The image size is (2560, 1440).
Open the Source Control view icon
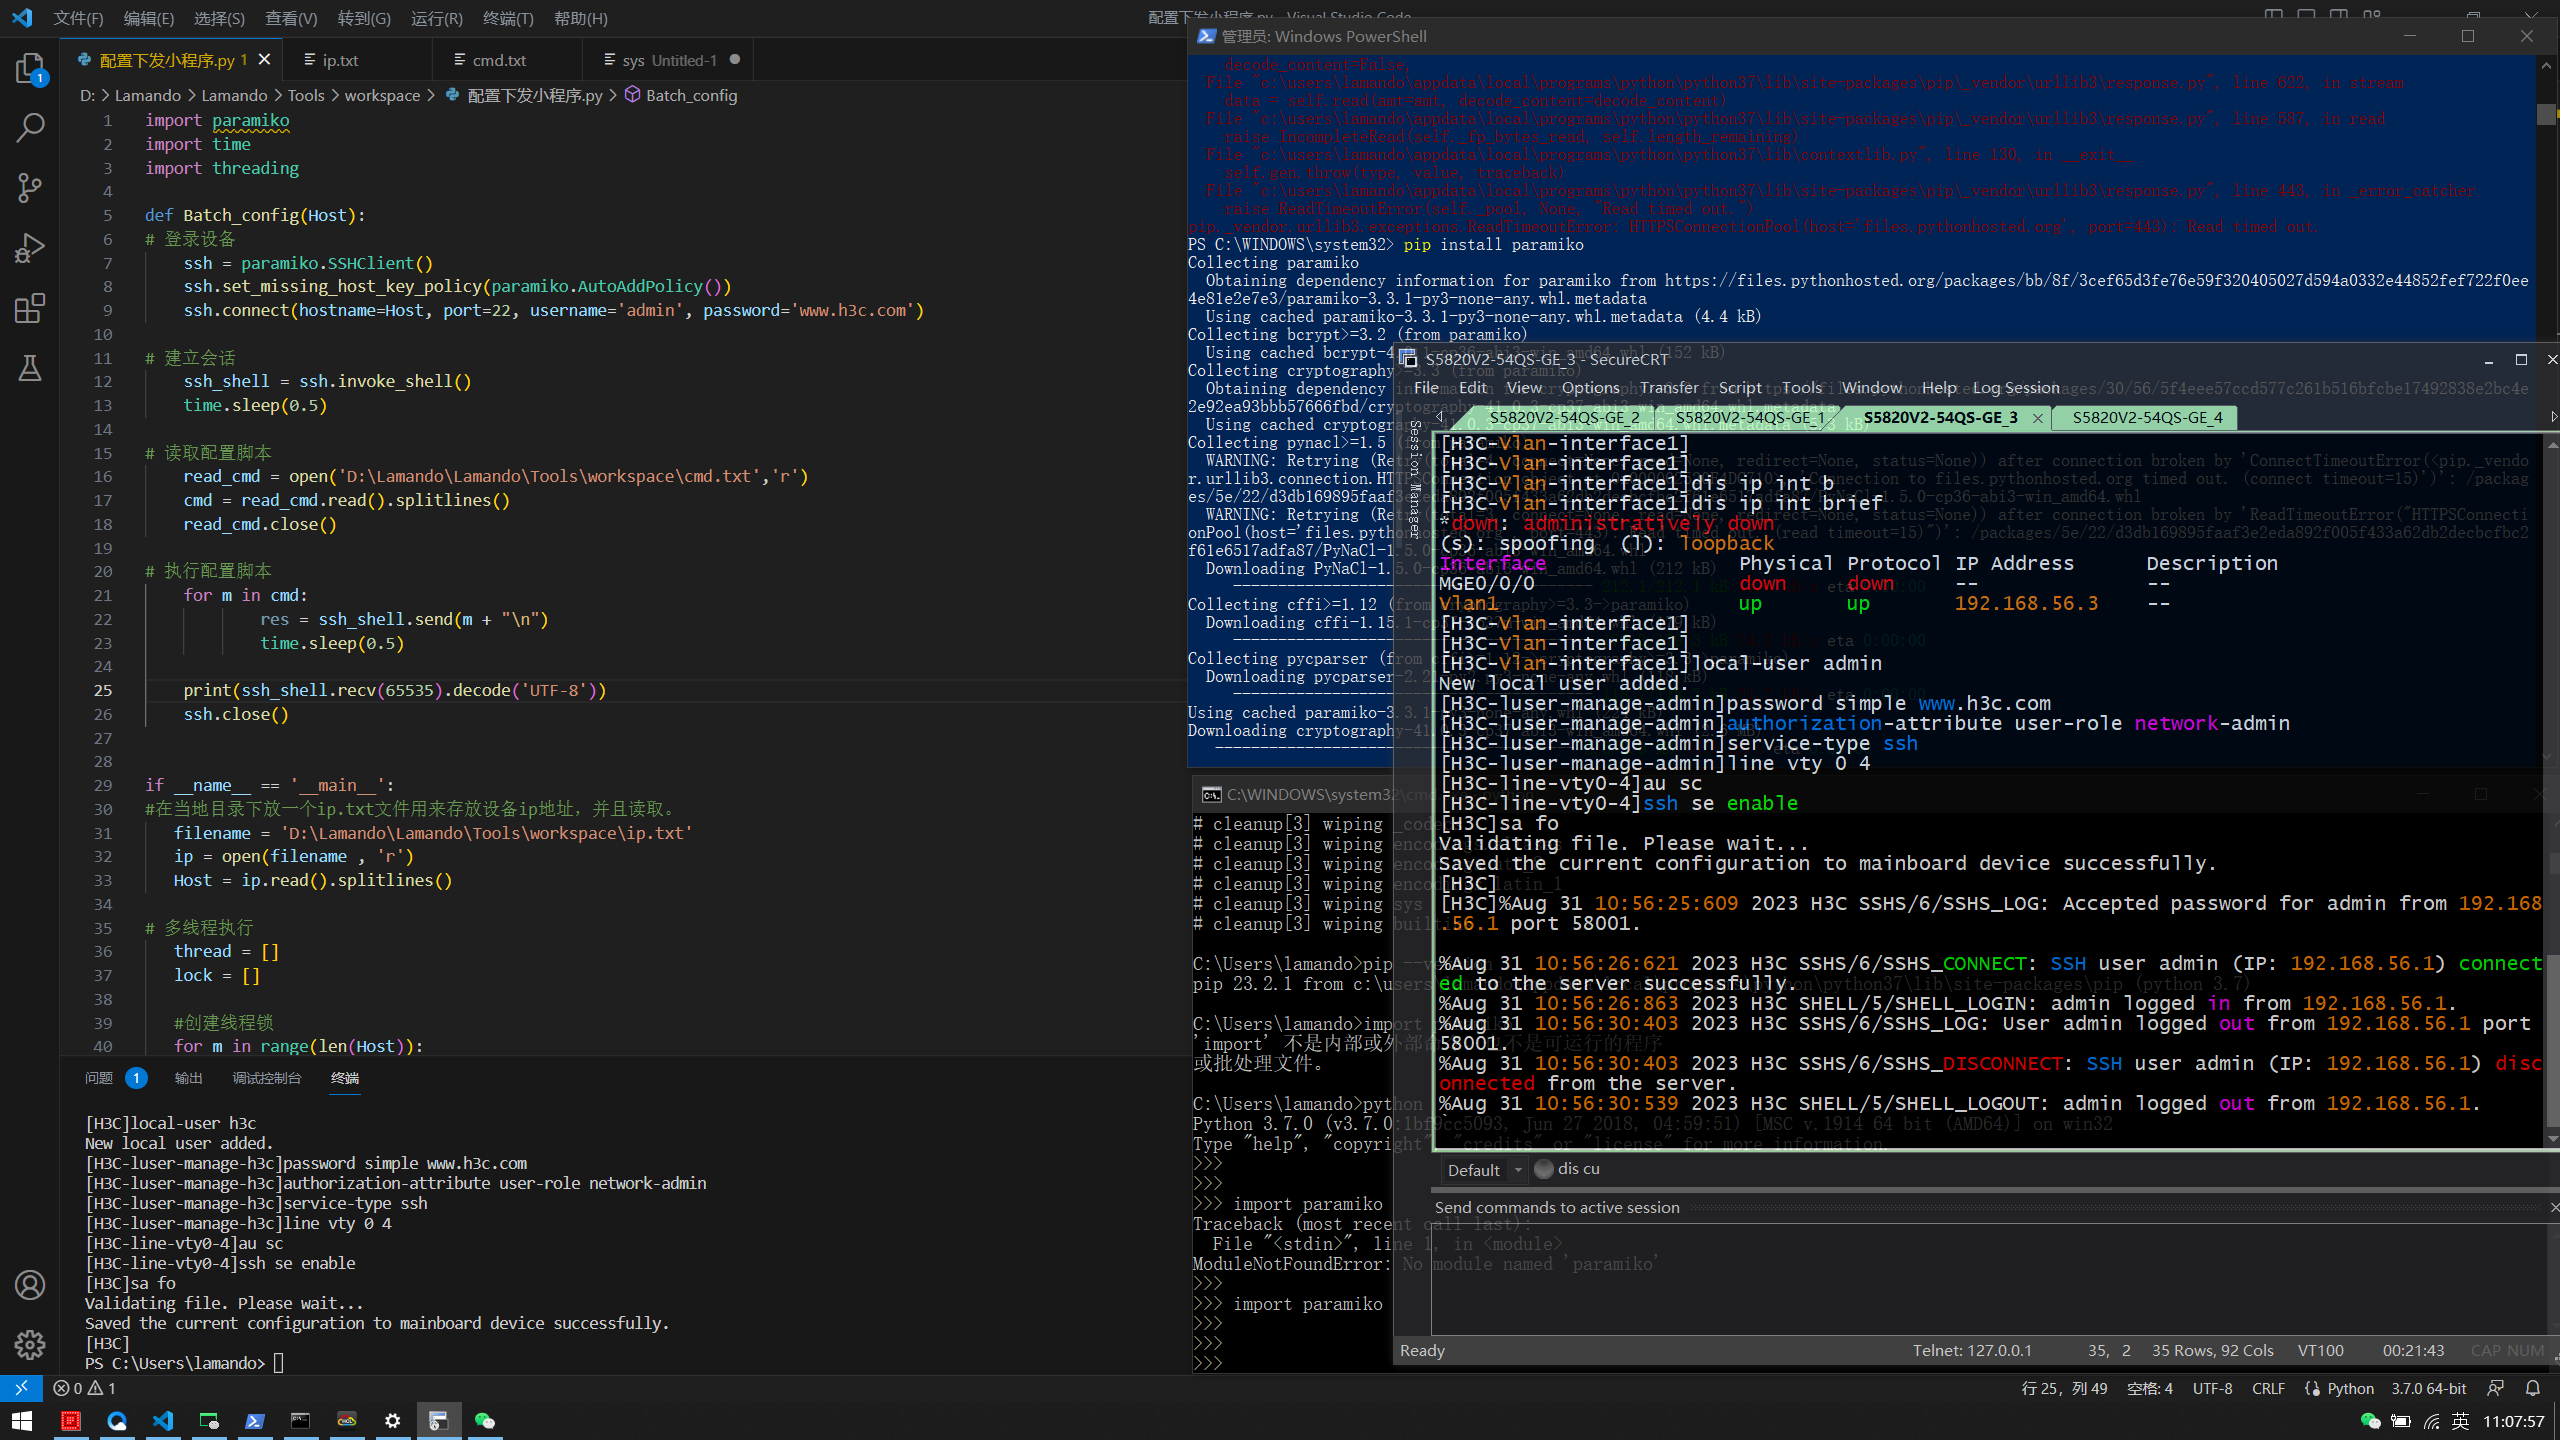coord(30,187)
